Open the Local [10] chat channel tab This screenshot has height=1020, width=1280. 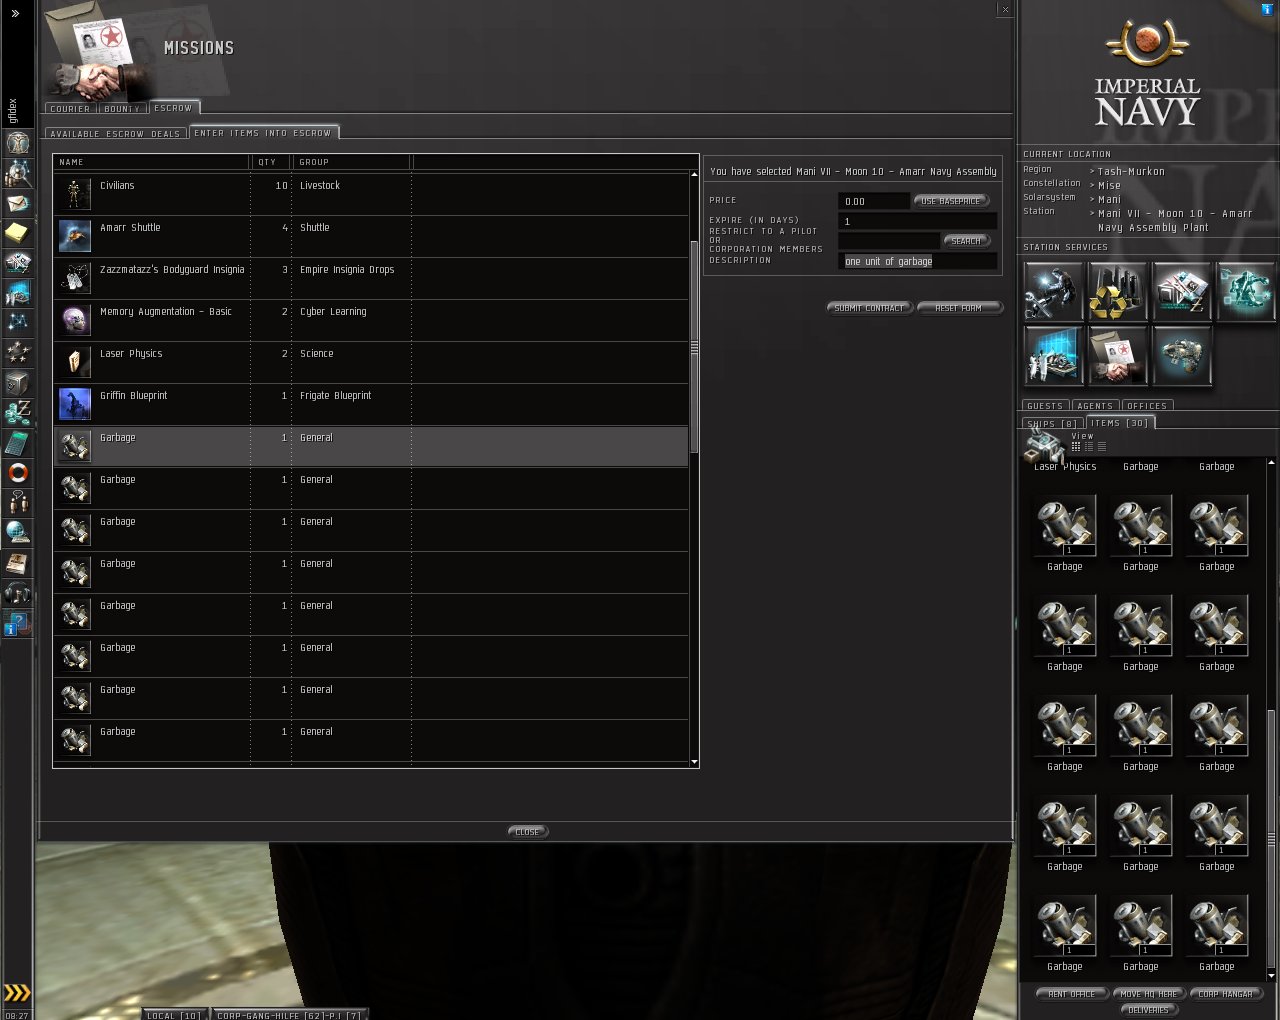174,1015
